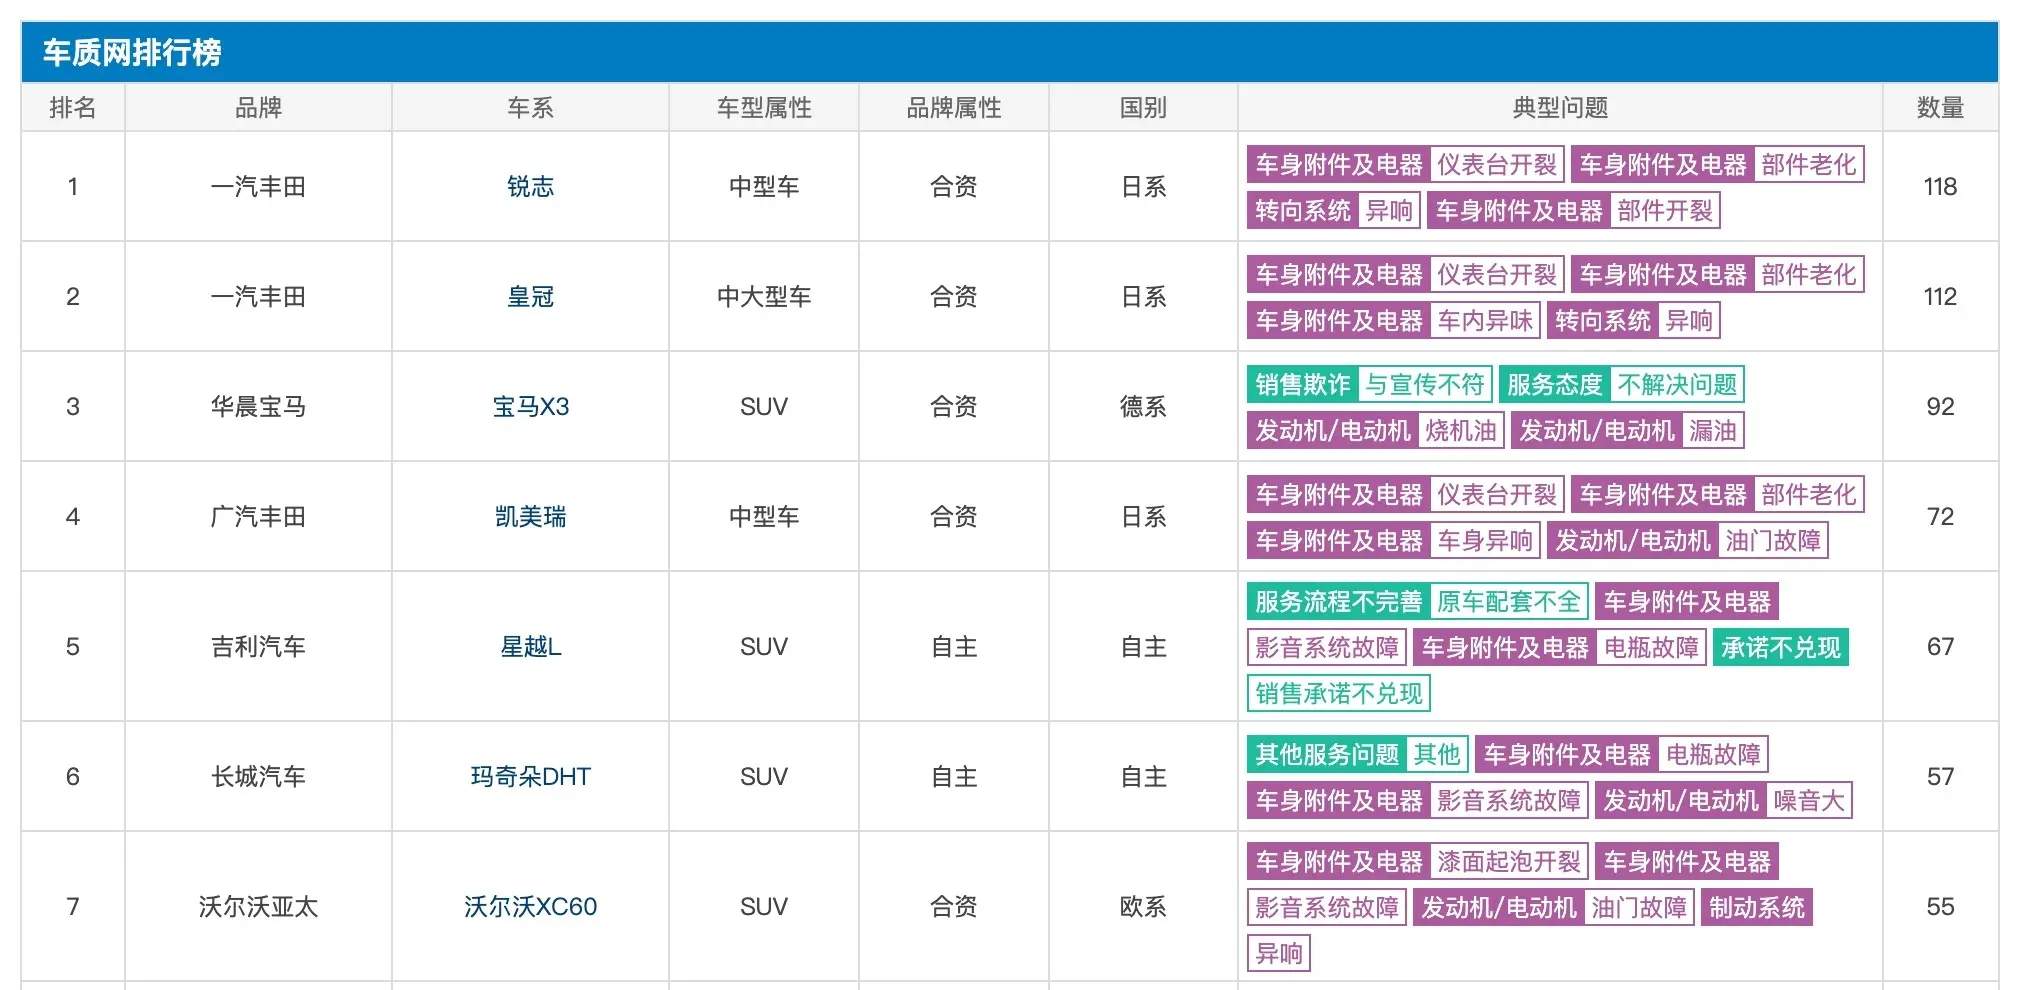Click the 中大型车 type cell
This screenshot has width=2018, height=990.
coord(764,297)
